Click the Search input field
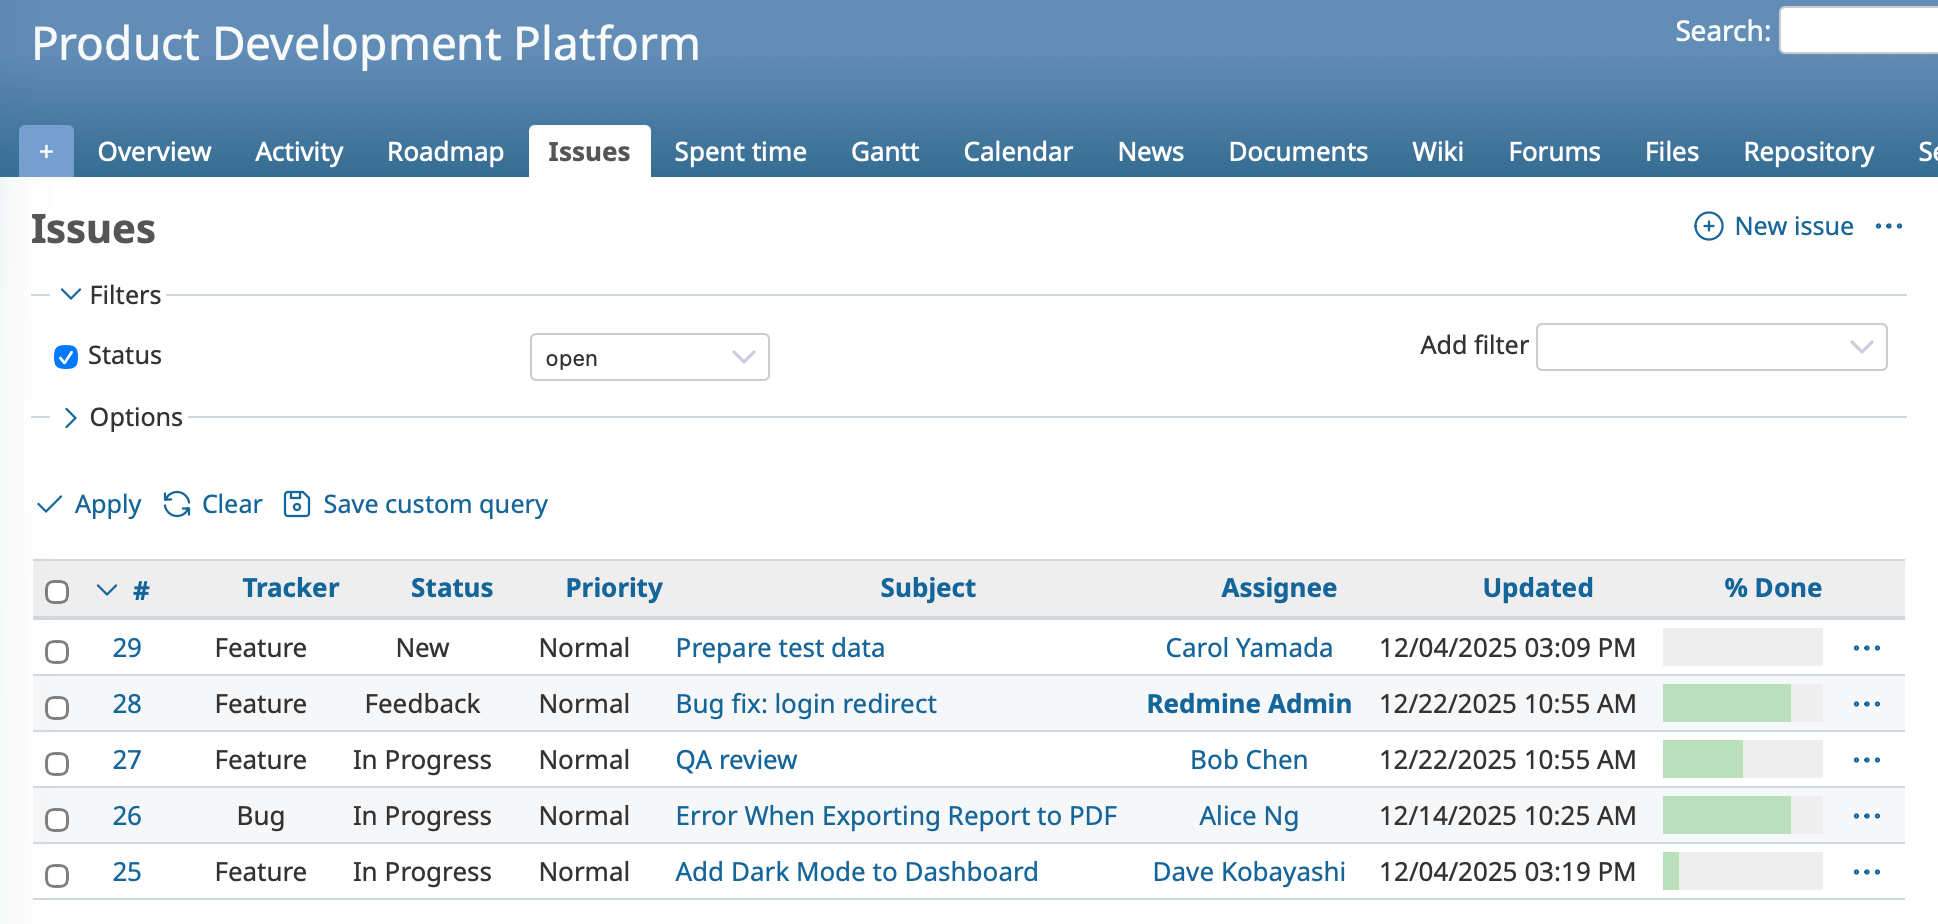This screenshot has height=924, width=1938. pos(1858,31)
